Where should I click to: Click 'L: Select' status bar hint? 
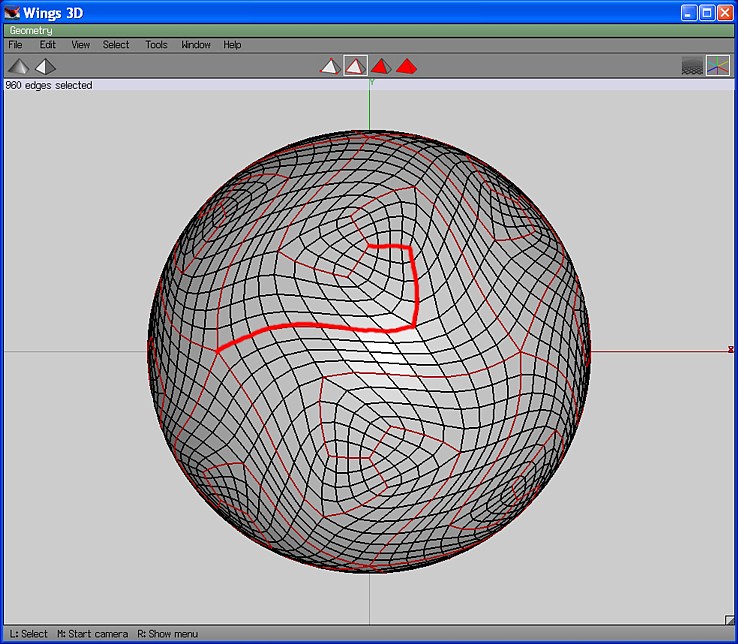[29, 634]
